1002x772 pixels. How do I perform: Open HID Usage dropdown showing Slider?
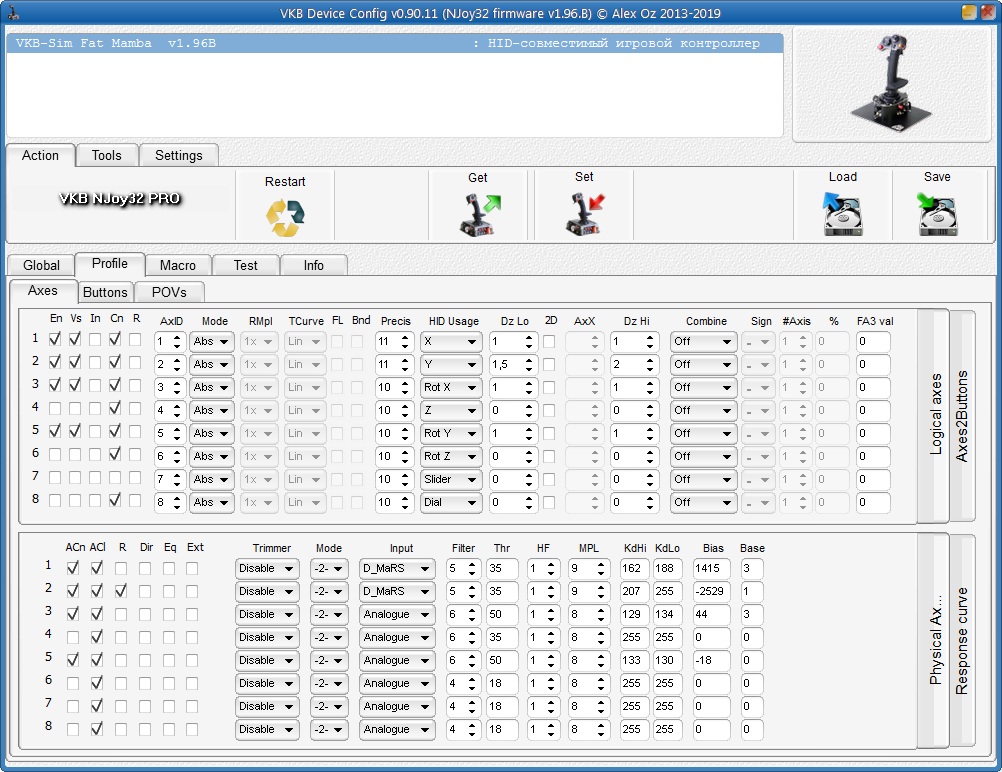(x=450, y=479)
